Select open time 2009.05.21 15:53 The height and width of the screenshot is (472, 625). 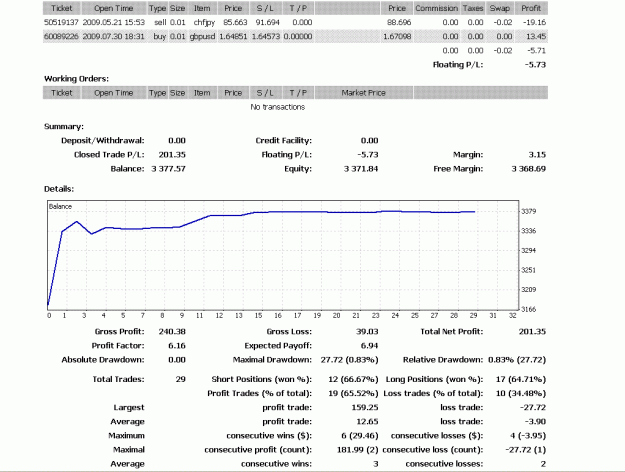click(114, 22)
